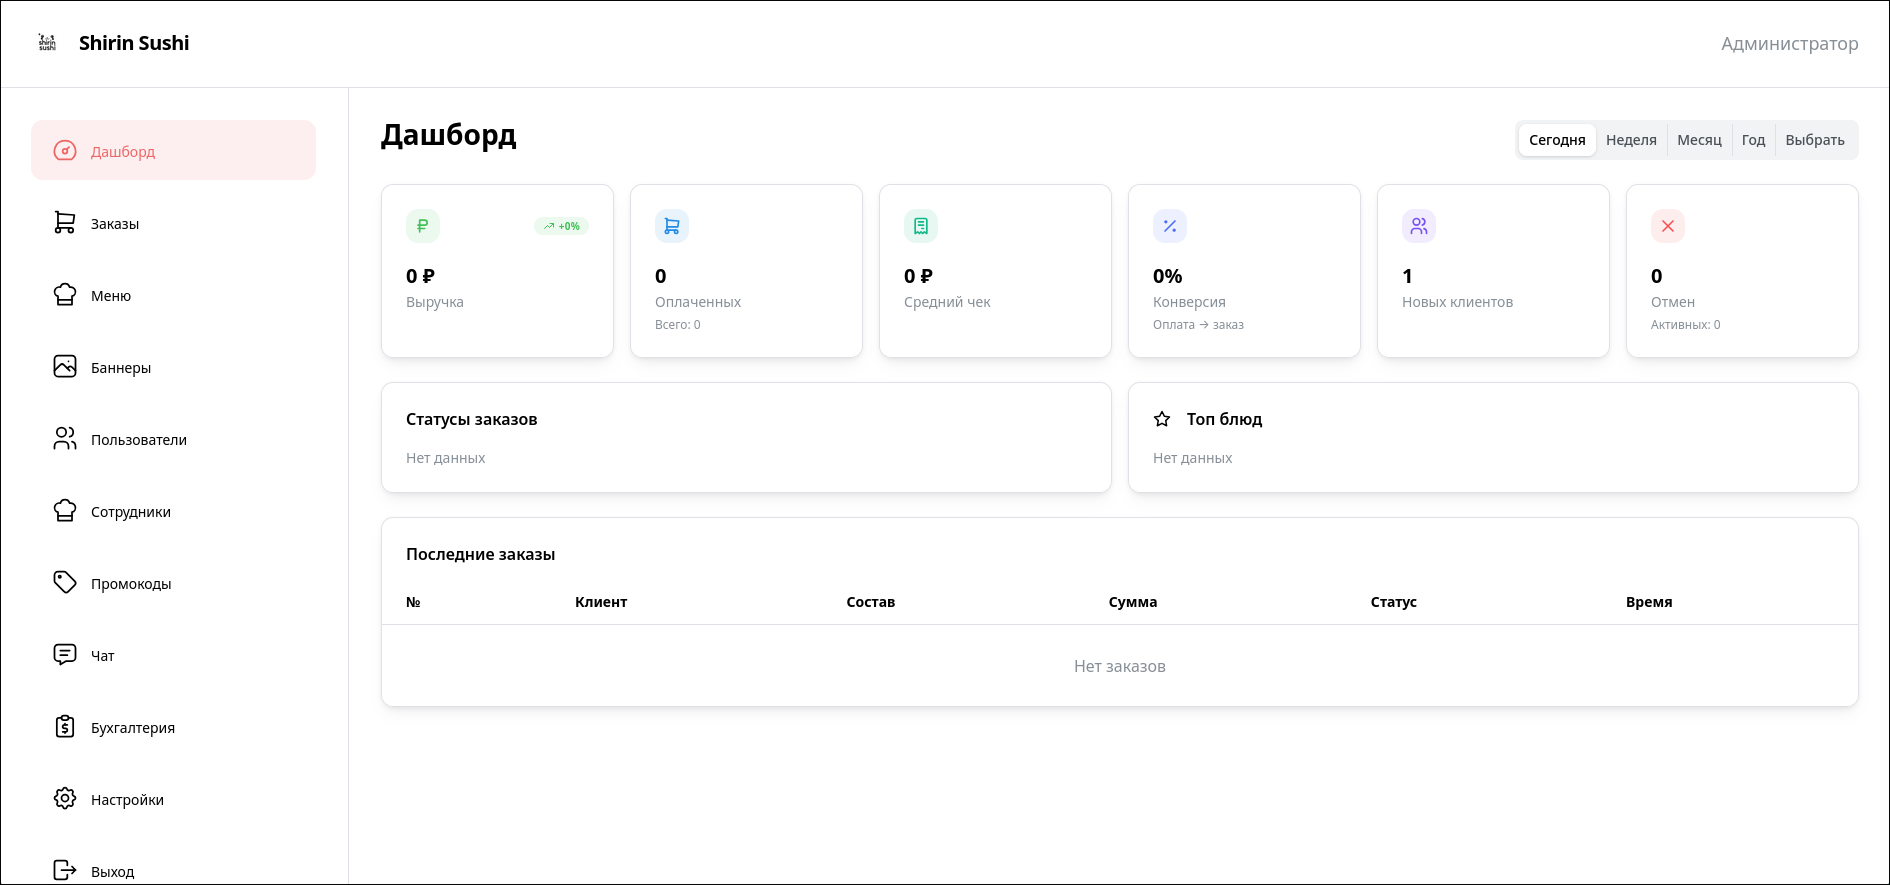
Task: Click the 0% Конверсия value
Action: point(1167,276)
